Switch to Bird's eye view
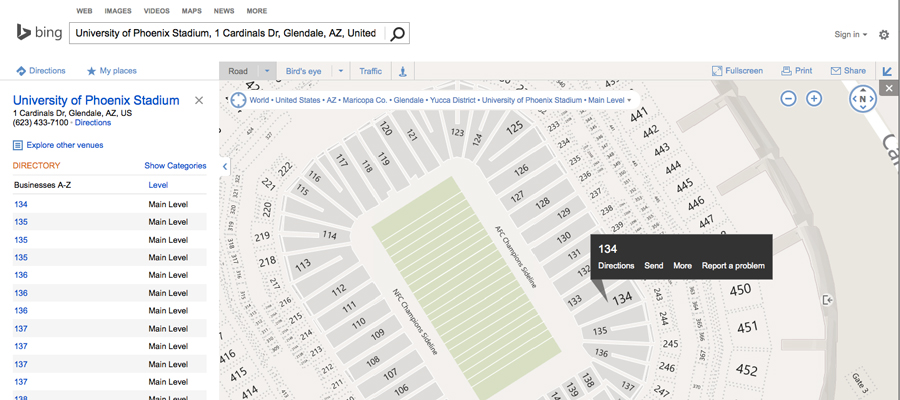 tap(304, 71)
